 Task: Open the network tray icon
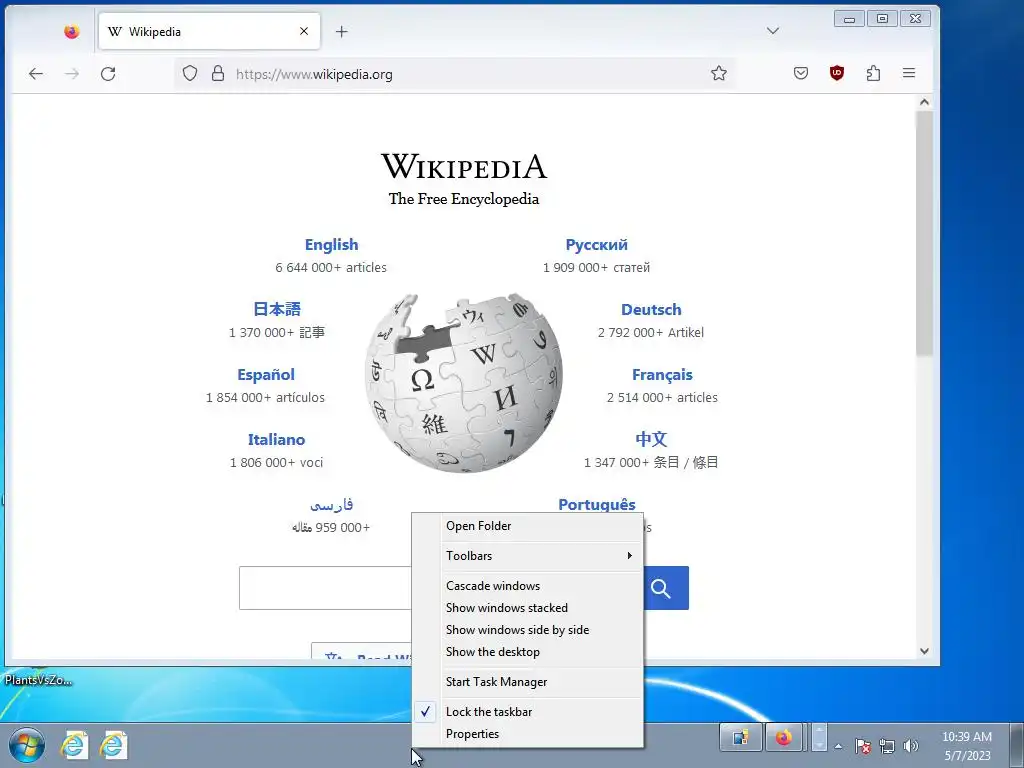(886, 746)
